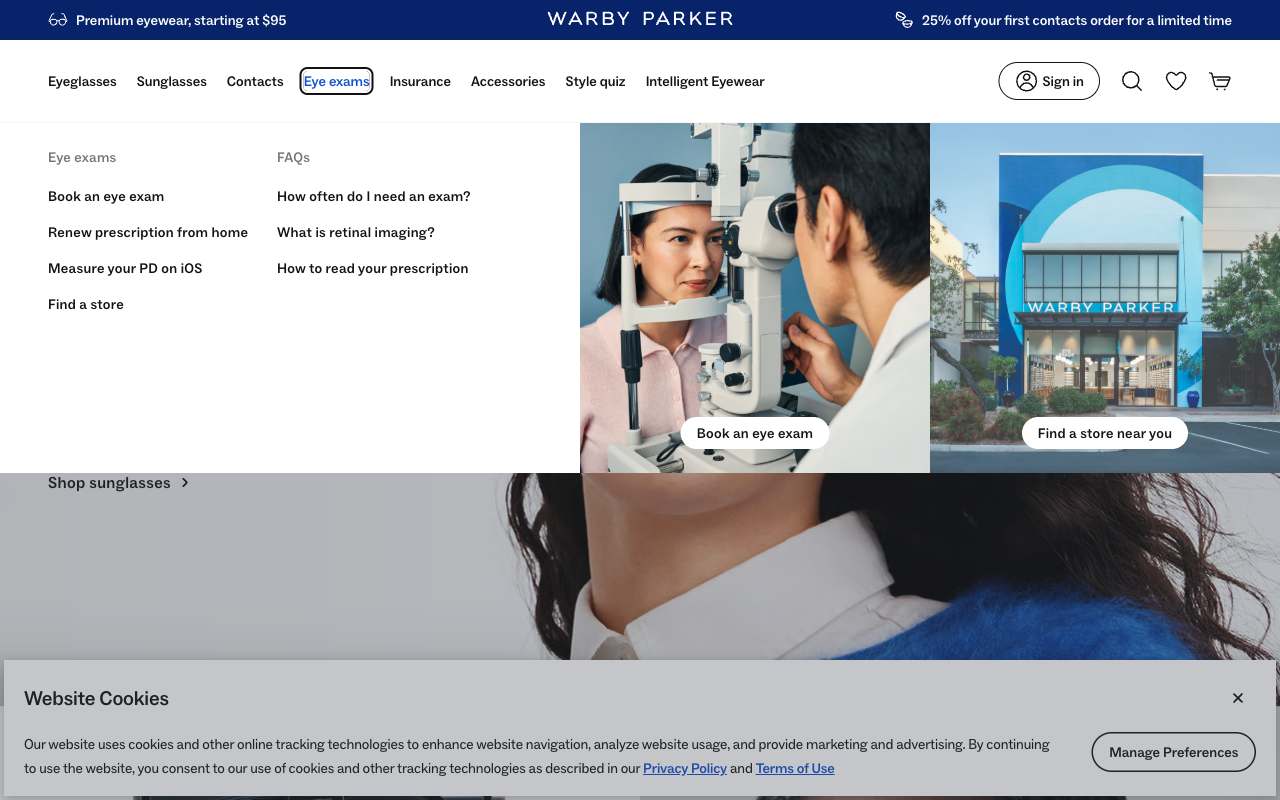Go to Style quiz

click(x=595, y=82)
